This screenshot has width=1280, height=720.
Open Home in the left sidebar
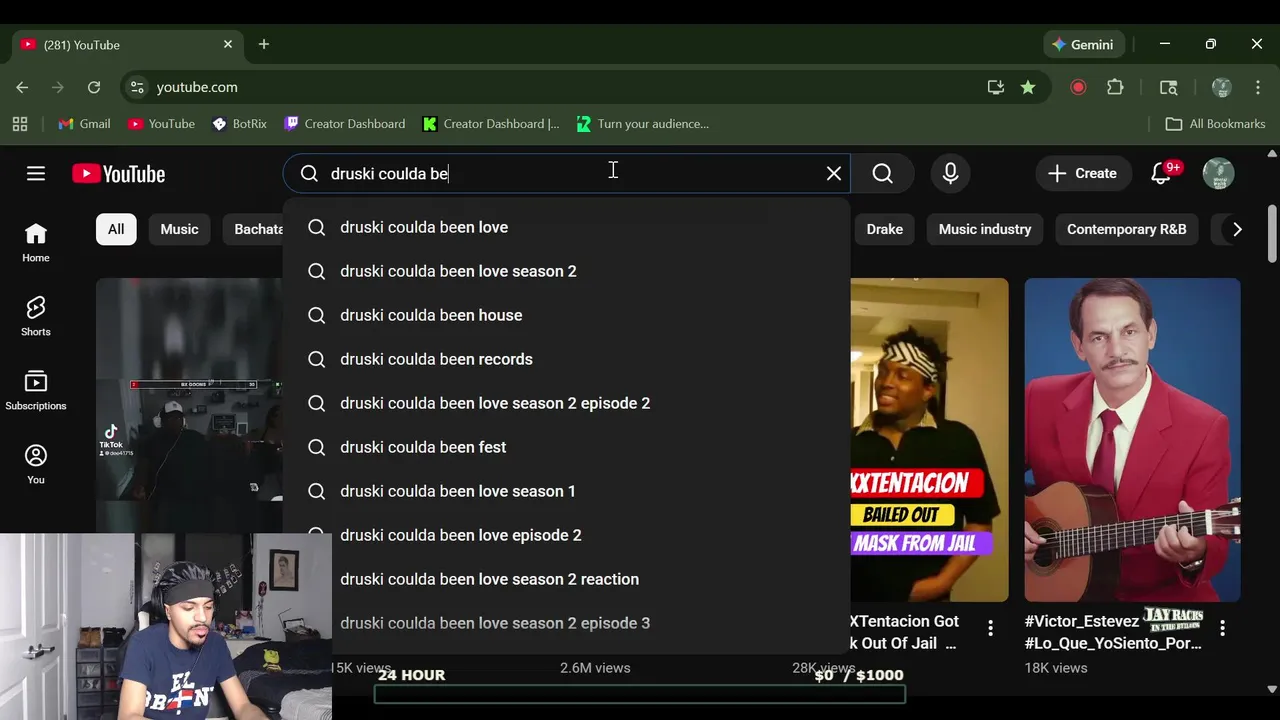36,243
